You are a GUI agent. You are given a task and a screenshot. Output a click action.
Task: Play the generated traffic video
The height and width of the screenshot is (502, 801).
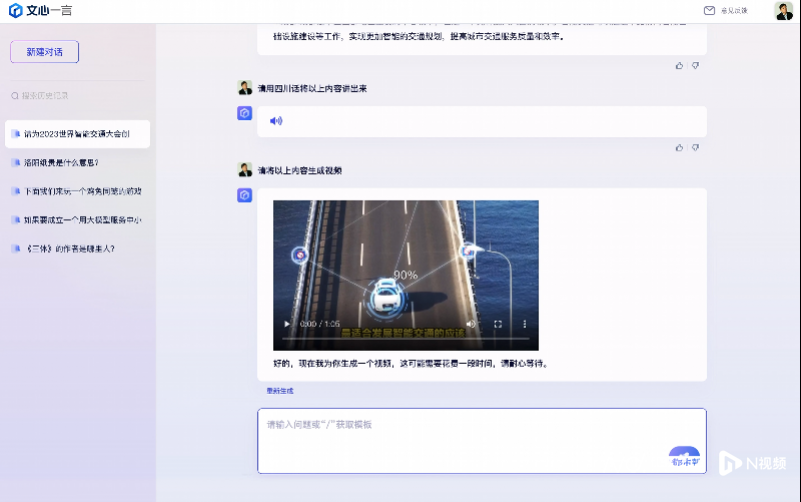coord(288,324)
